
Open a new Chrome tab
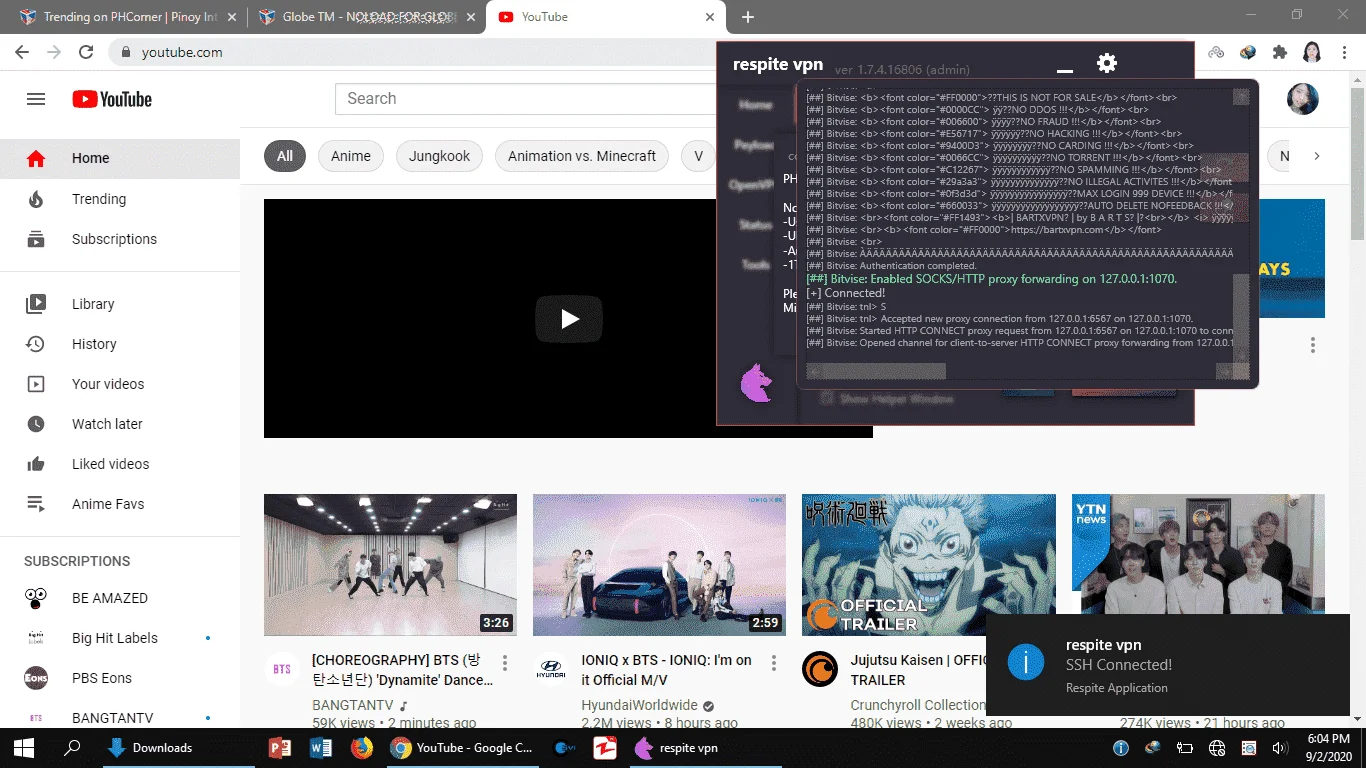pyautogui.click(x=747, y=17)
